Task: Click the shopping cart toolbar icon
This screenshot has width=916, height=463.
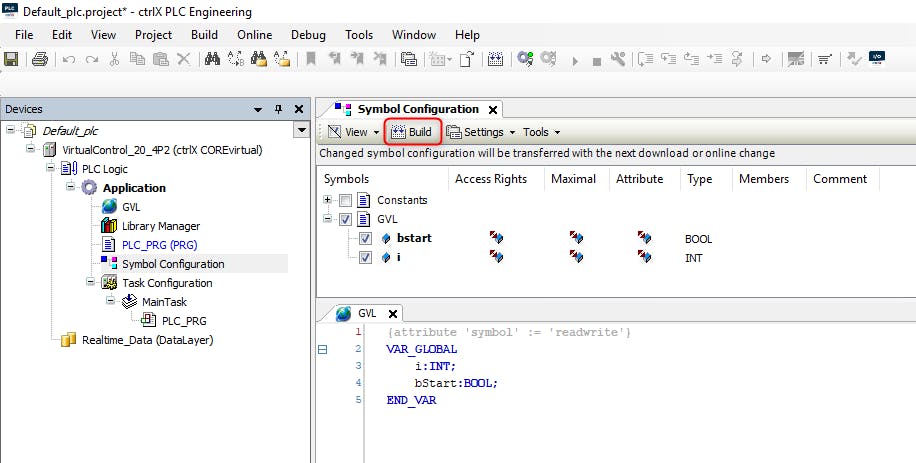Action: [x=824, y=59]
